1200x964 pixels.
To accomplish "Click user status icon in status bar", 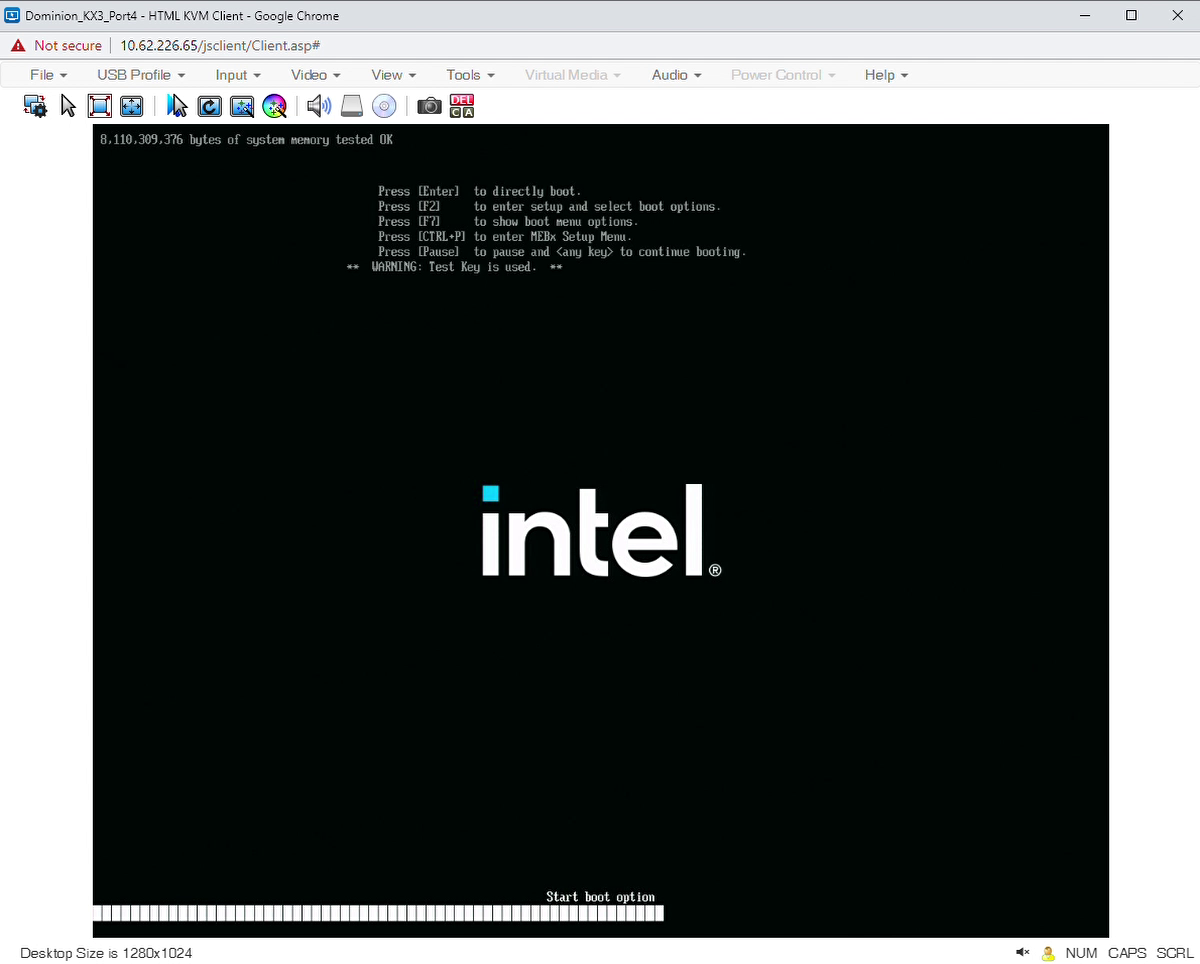I will (1048, 953).
